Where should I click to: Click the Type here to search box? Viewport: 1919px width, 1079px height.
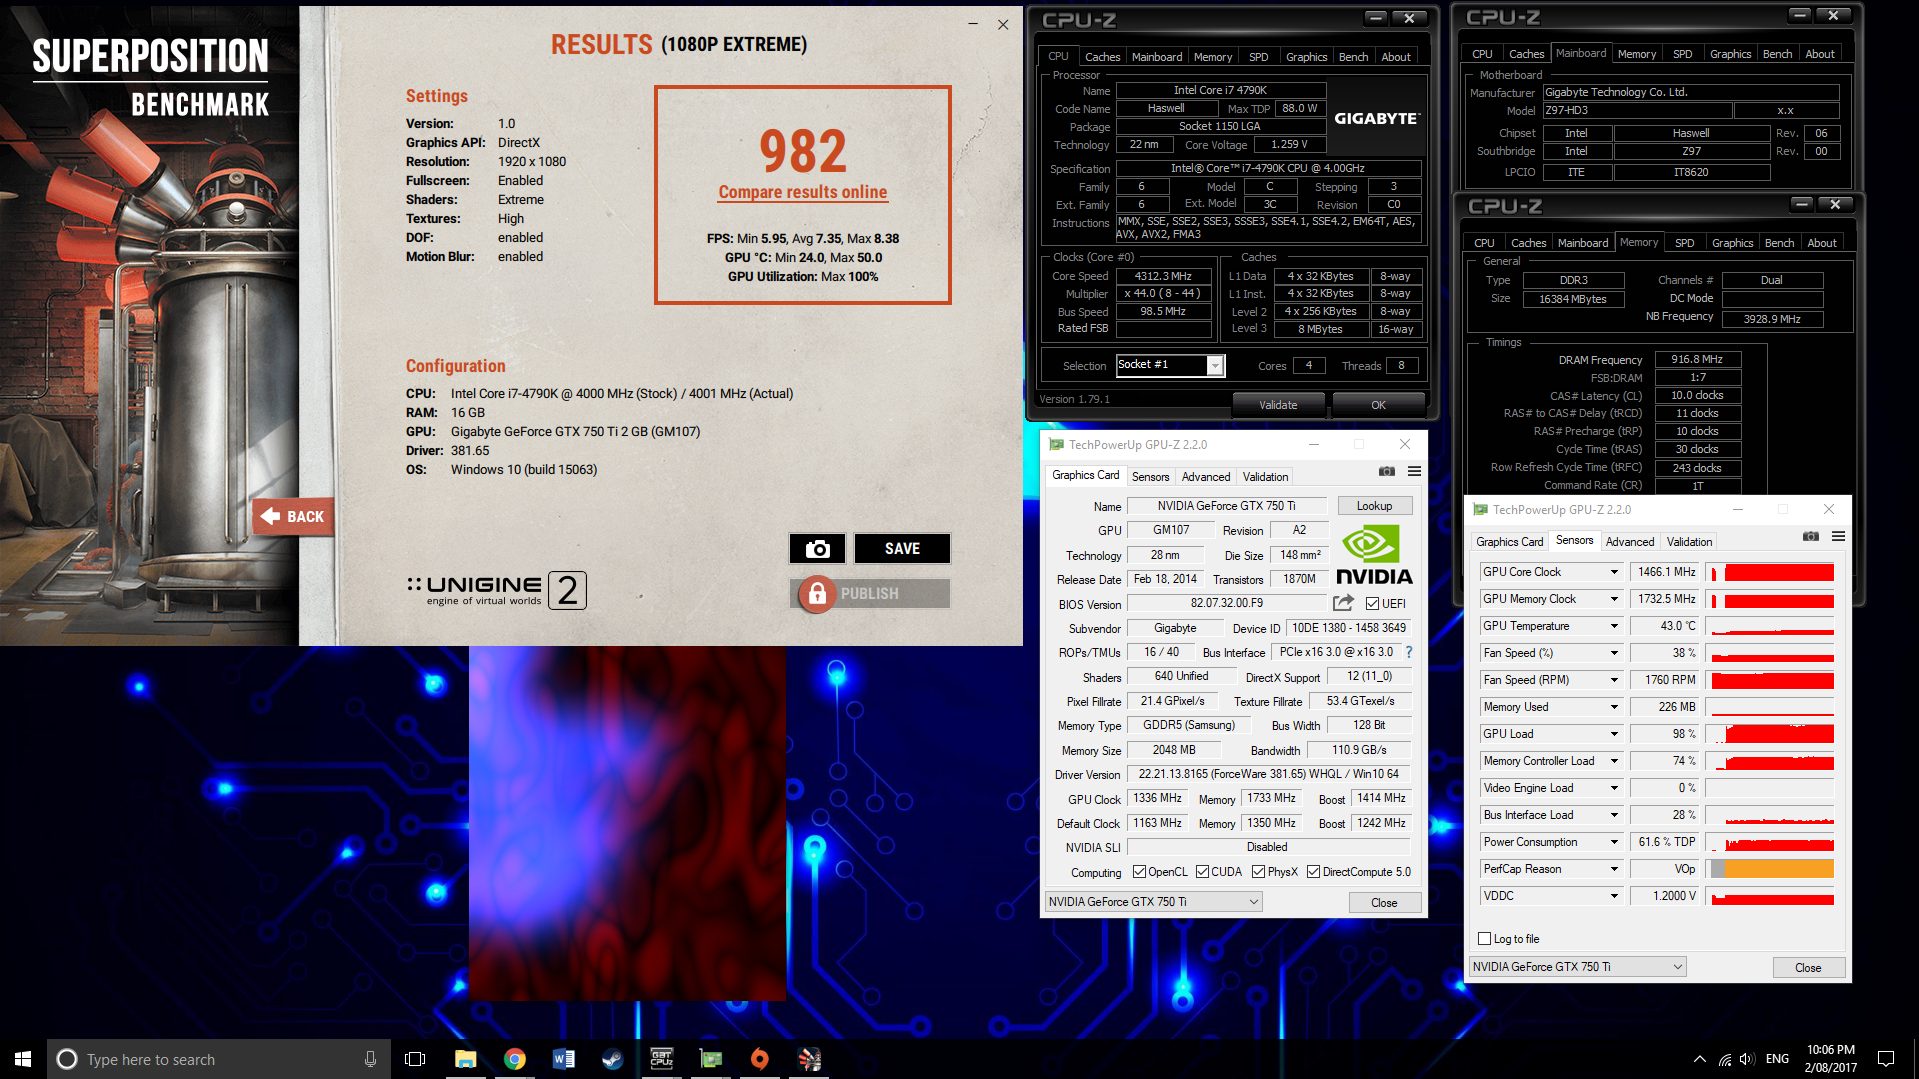point(217,1059)
